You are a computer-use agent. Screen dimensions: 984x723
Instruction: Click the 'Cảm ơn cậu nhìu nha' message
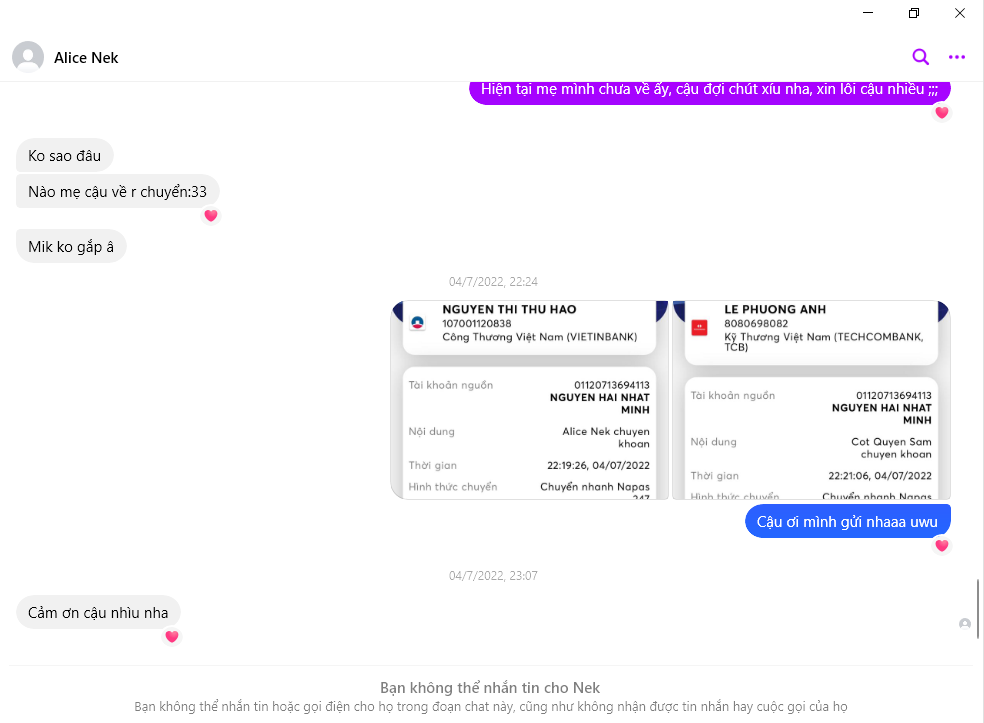[98, 612]
